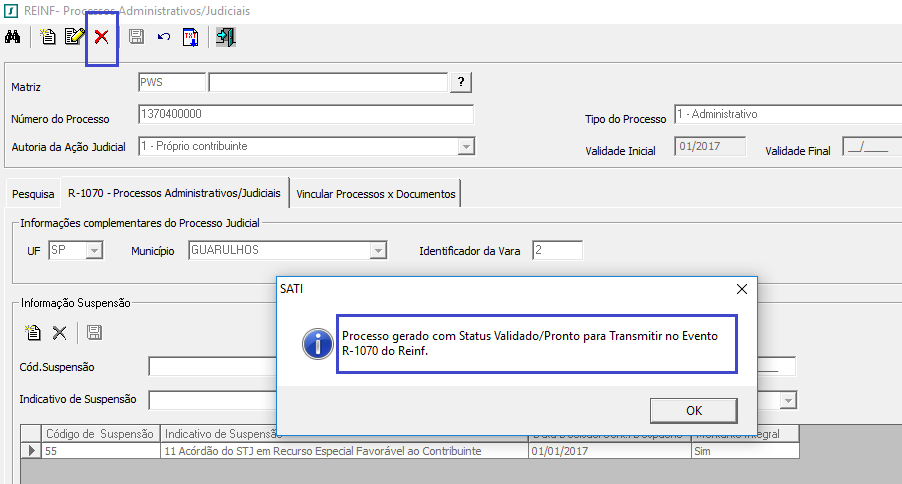Save suspension info diskette icon

click(94, 332)
